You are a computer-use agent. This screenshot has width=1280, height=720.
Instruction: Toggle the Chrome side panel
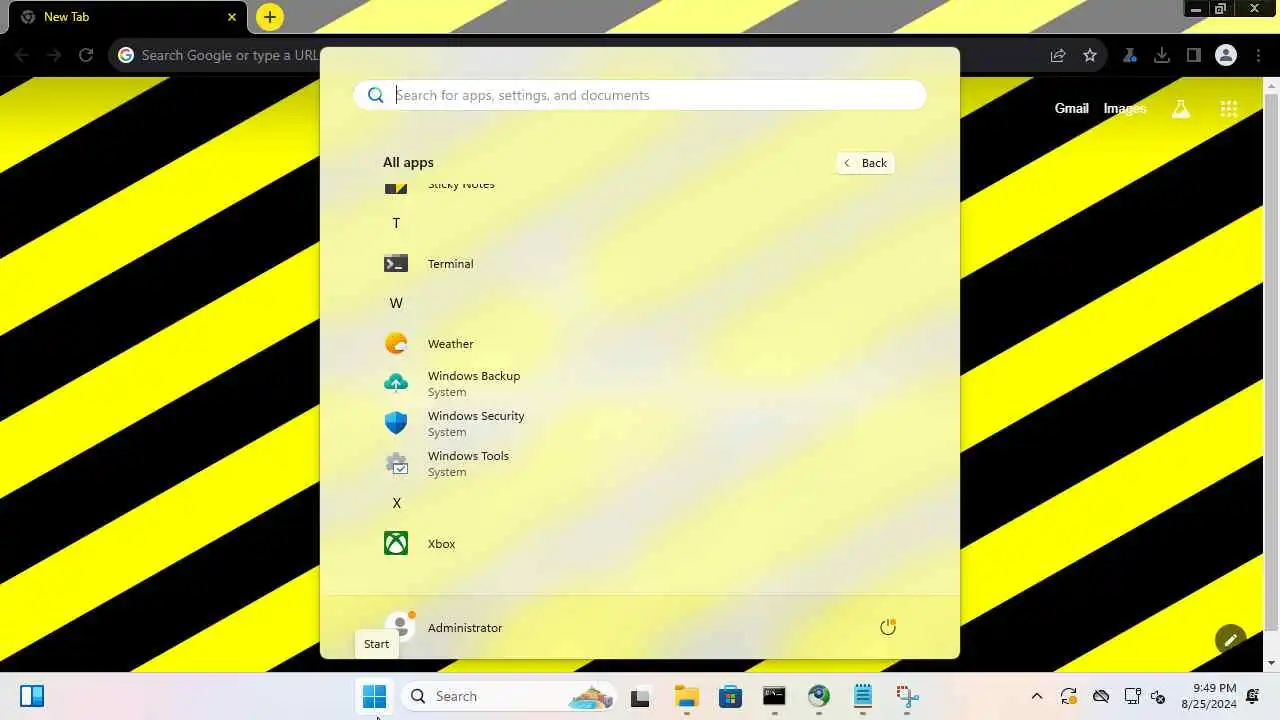point(1194,55)
